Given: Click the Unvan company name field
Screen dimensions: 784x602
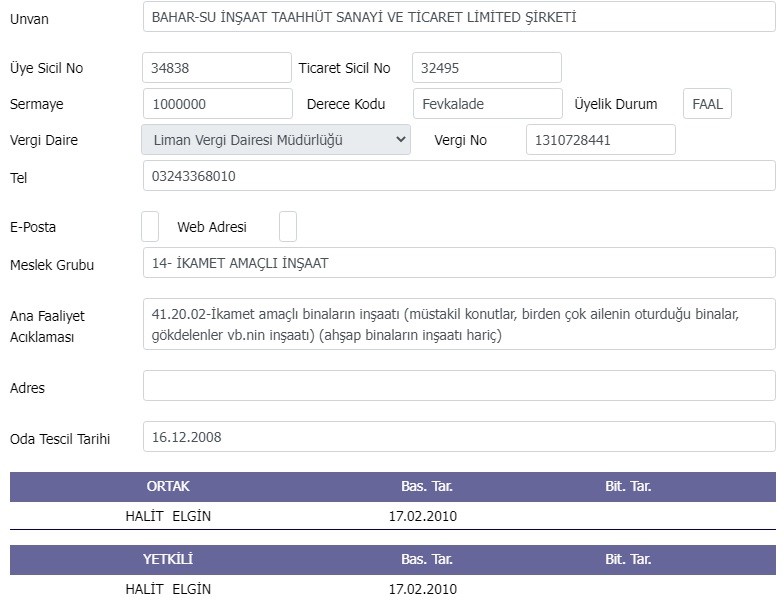Looking at the screenshot, I should pos(459,17).
